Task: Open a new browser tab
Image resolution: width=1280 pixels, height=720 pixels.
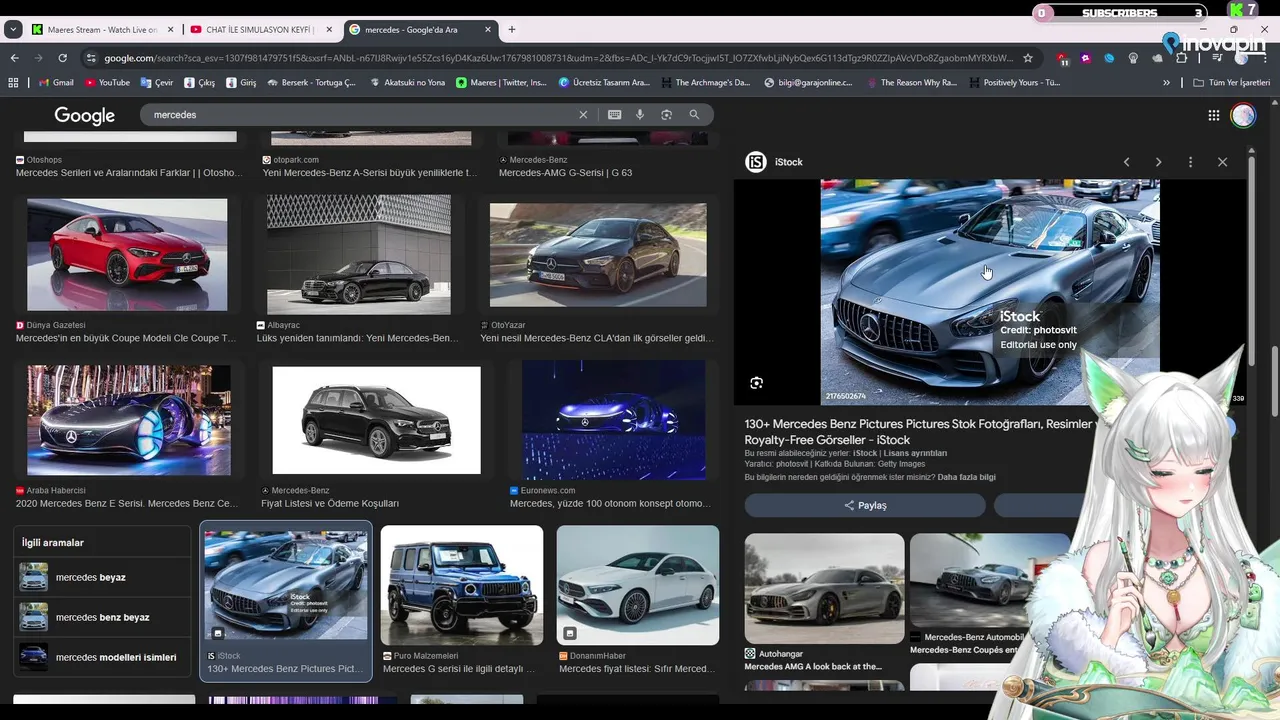Action: 512,30
